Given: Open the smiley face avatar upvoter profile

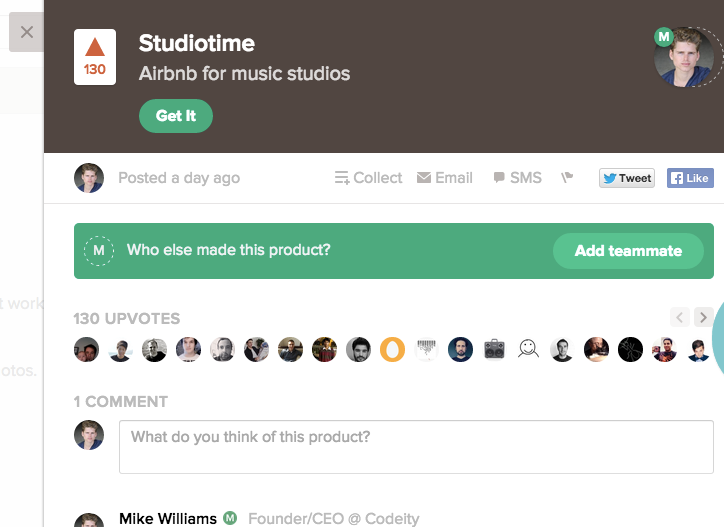Looking at the screenshot, I should pyautogui.click(x=528, y=349).
